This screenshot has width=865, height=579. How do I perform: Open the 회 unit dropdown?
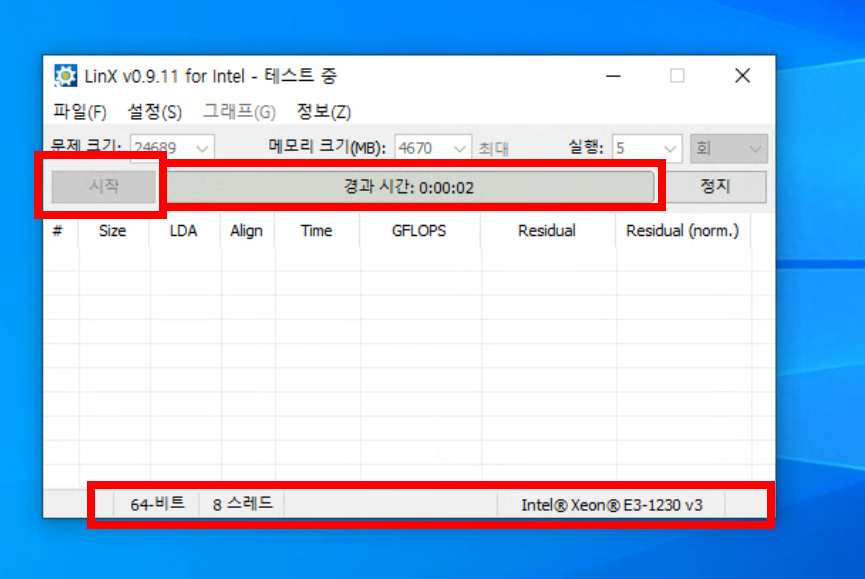click(x=729, y=148)
